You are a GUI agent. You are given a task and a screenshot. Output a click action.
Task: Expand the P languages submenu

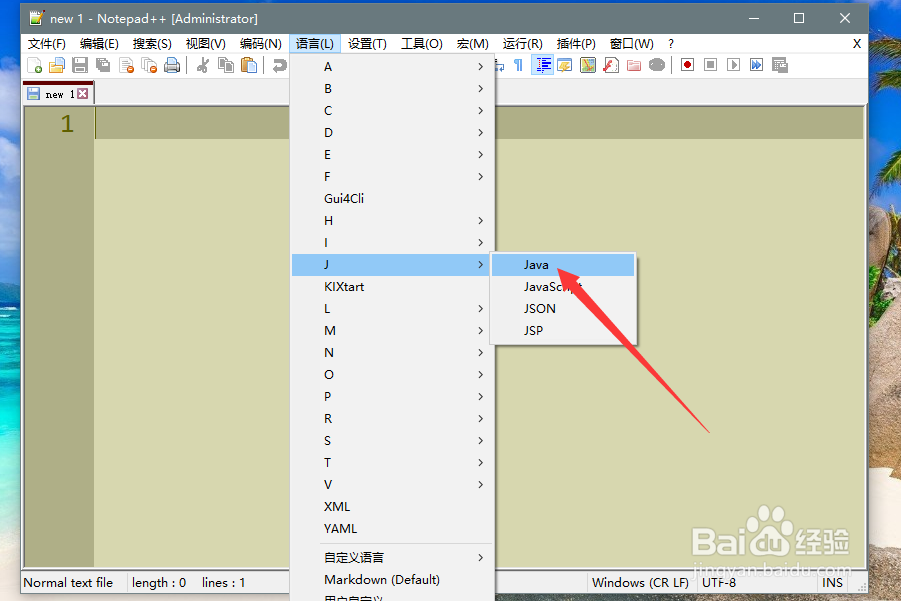click(392, 396)
